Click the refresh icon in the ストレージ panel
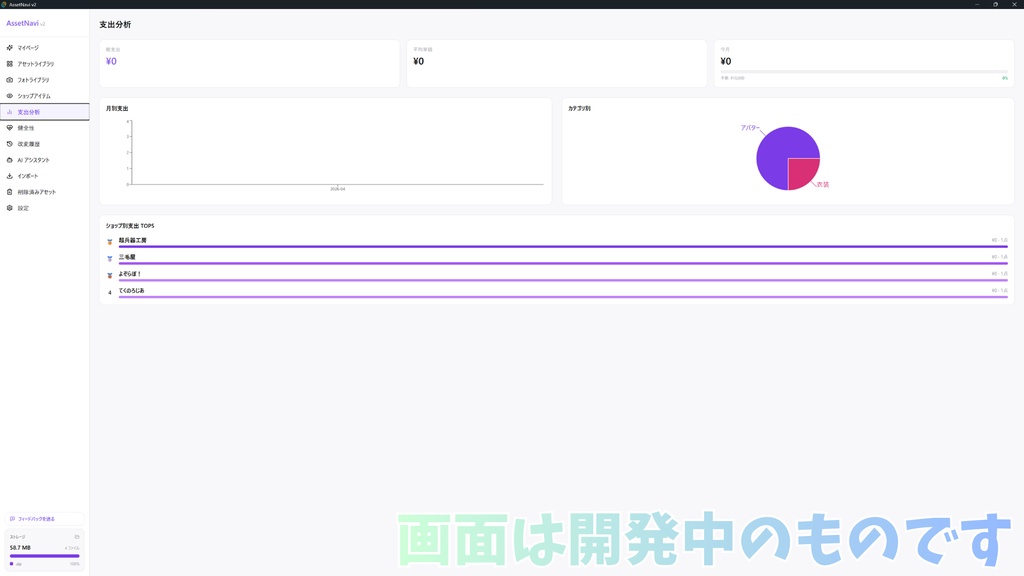1024x576 pixels. point(77,537)
